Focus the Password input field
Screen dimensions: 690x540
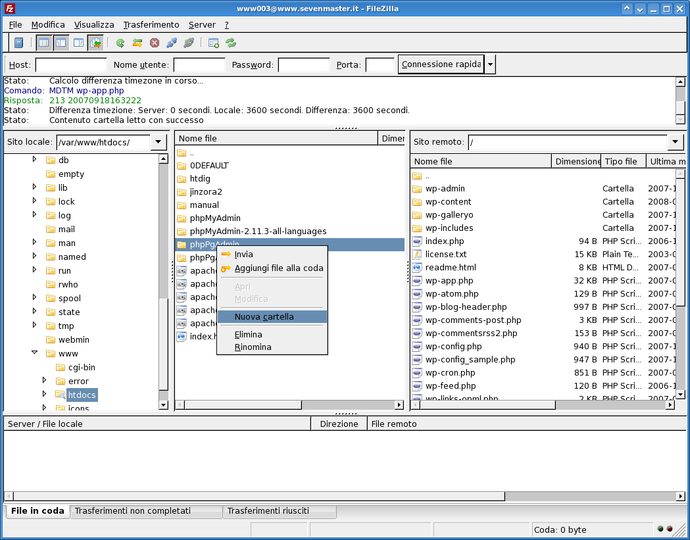tap(304, 65)
